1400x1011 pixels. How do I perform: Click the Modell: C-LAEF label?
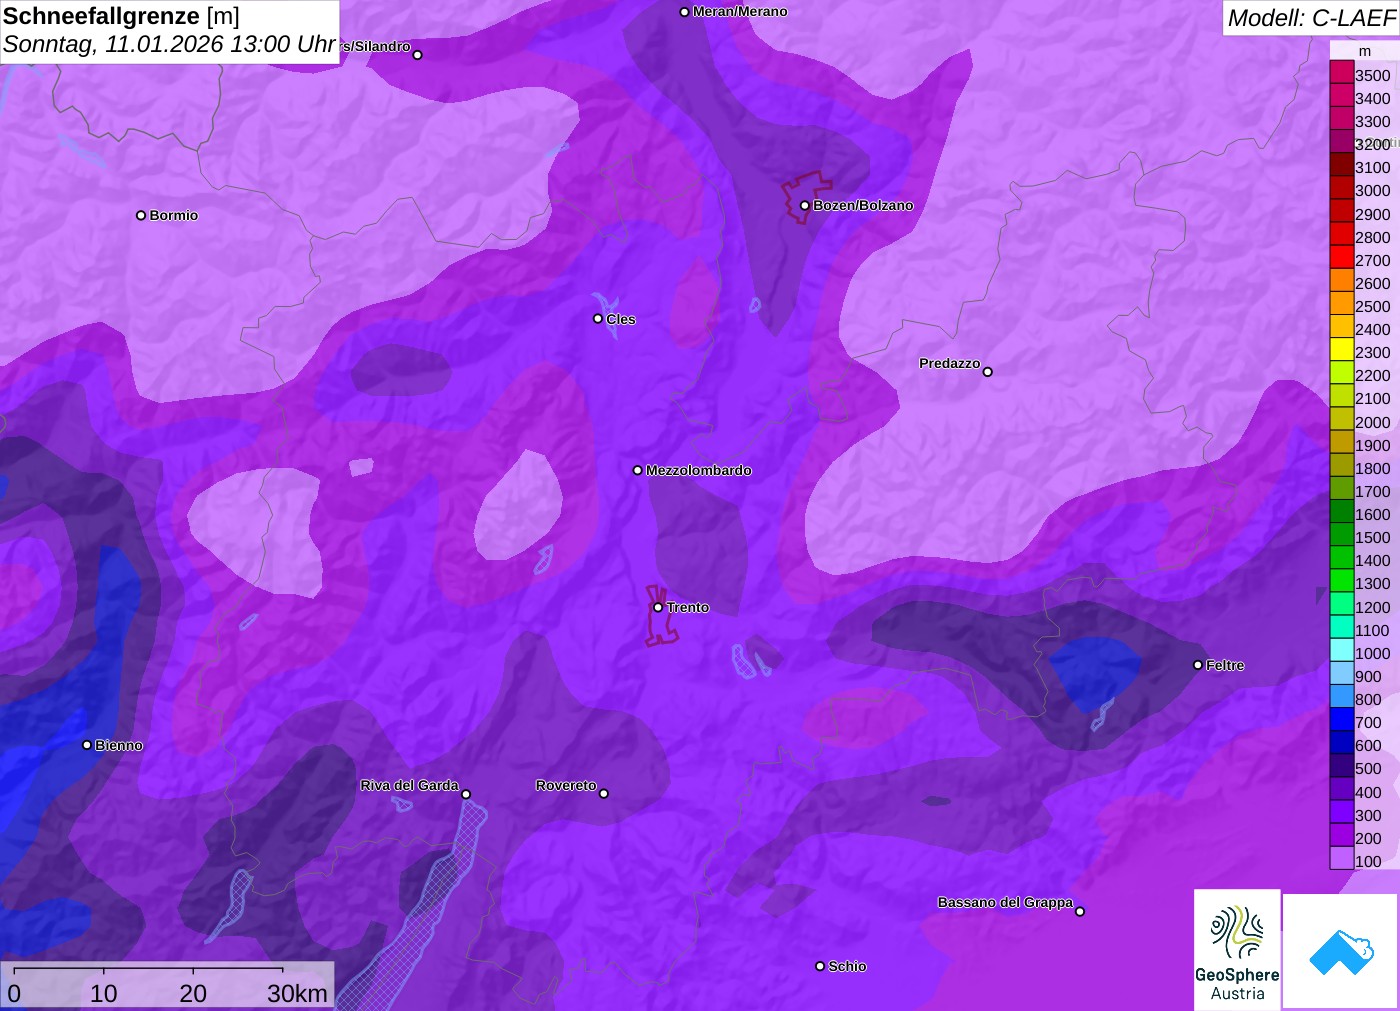pos(1311,18)
